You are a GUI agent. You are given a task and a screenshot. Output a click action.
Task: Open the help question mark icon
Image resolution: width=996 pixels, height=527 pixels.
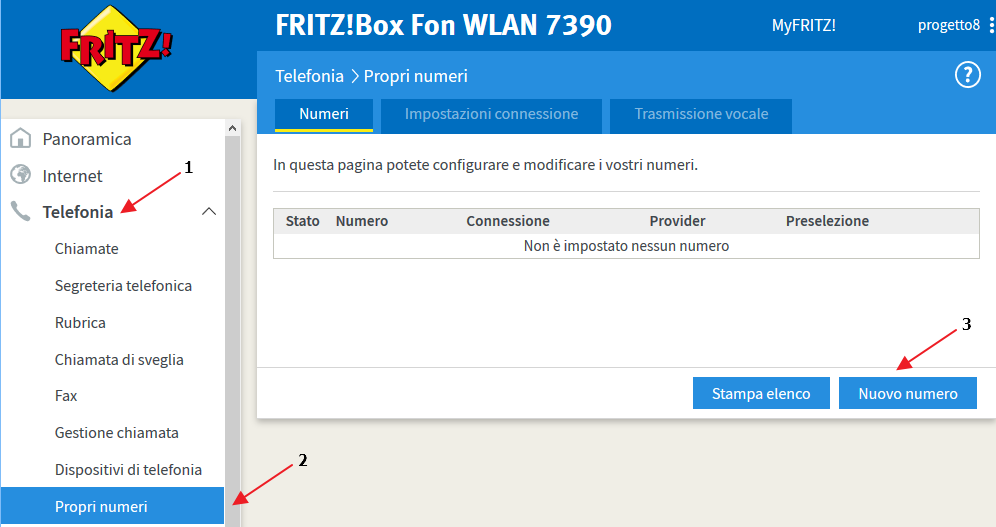967,75
